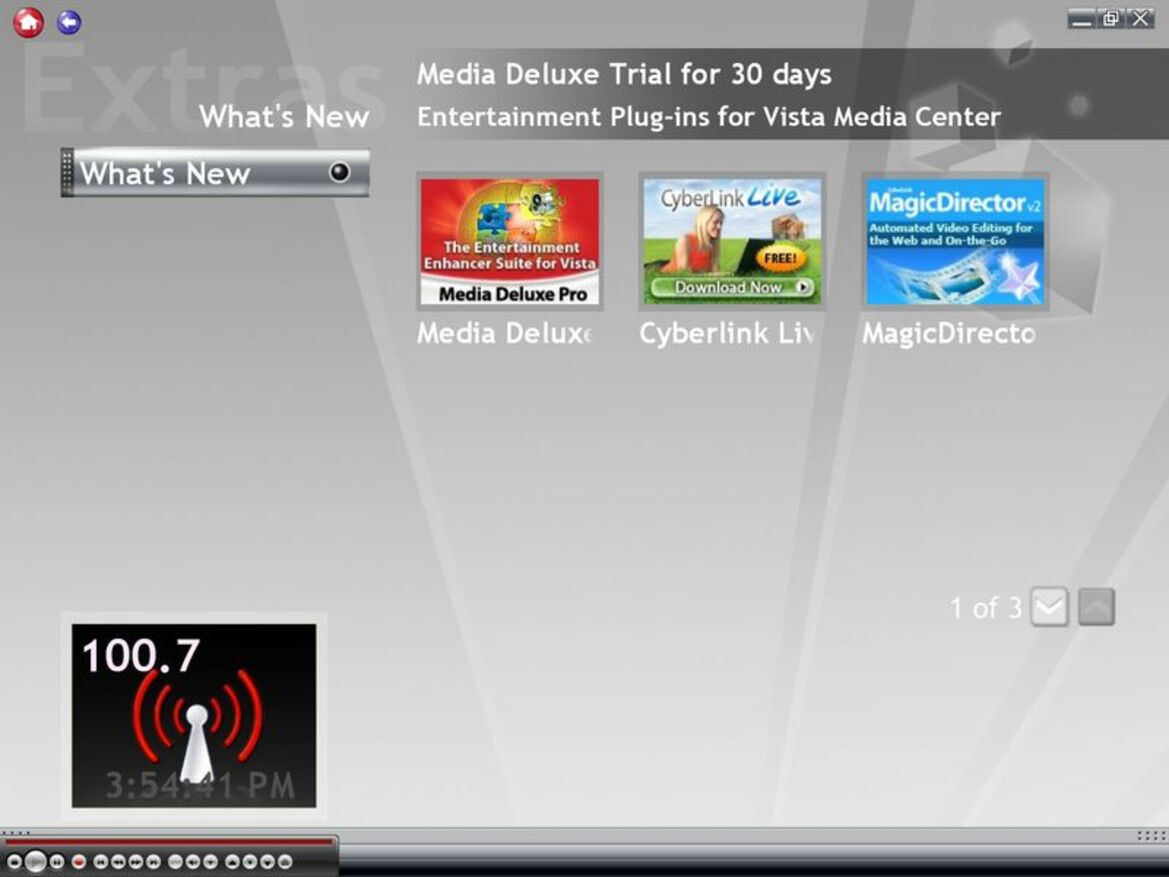
Task: Minimize the media center window
Action: (1081, 19)
